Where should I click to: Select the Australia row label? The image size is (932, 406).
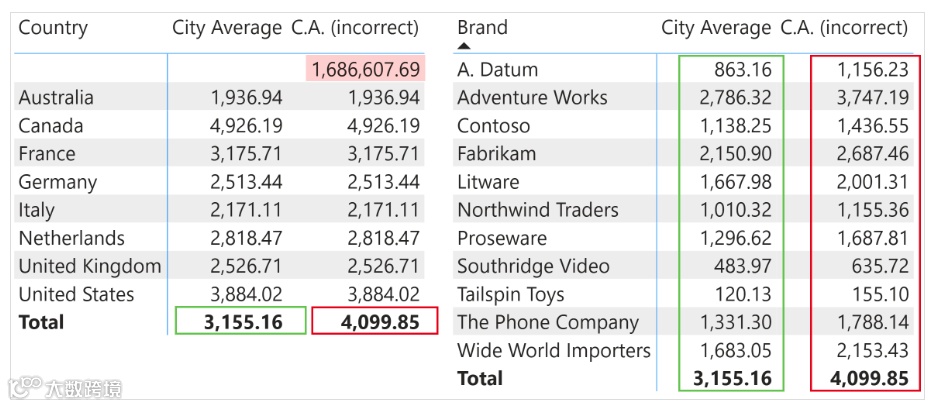56,98
